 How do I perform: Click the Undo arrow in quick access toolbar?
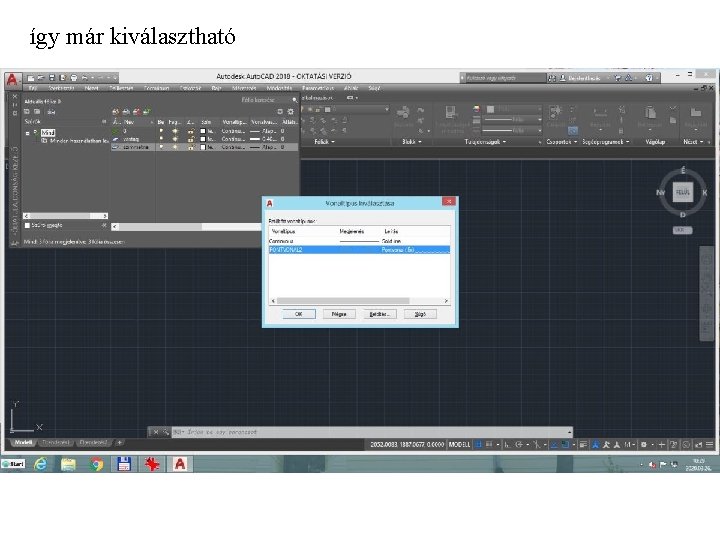click(85, 78)
